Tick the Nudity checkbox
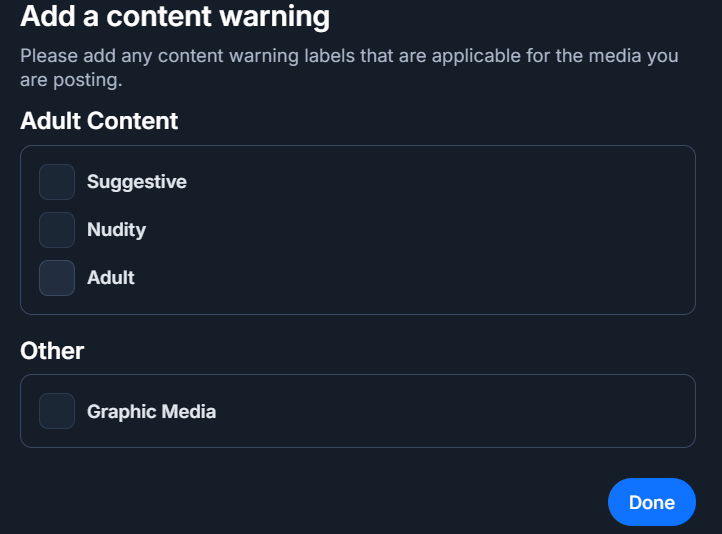This screenshot has height=534, width=722. point(57,230)
